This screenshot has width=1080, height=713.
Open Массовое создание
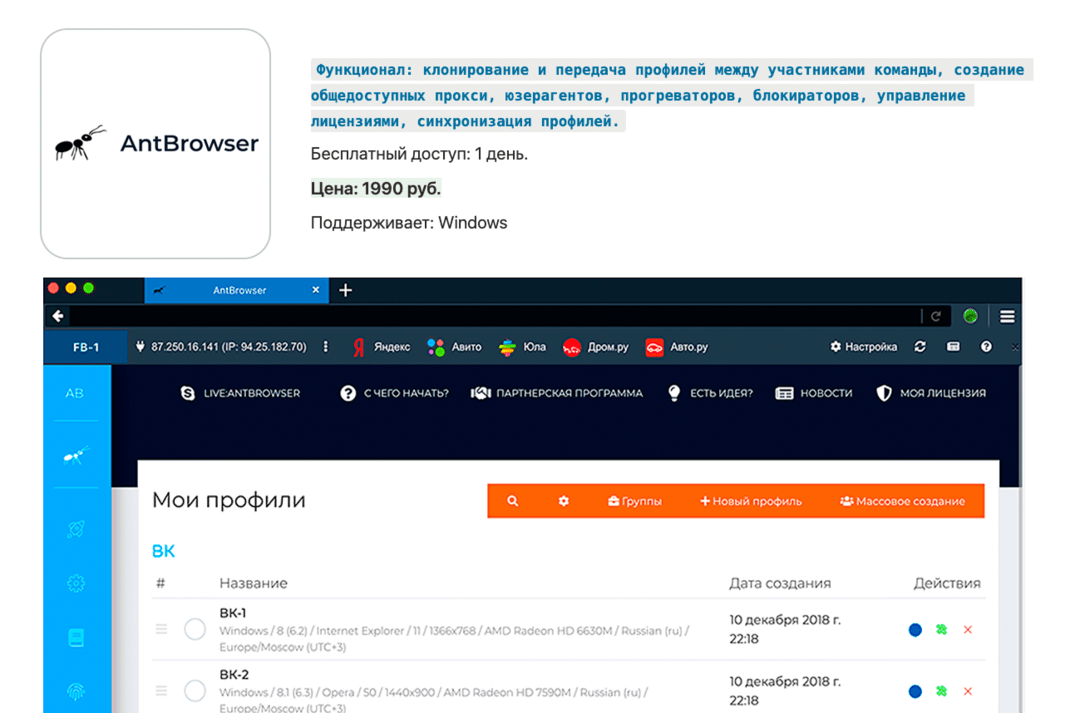(x=903, y=501)
